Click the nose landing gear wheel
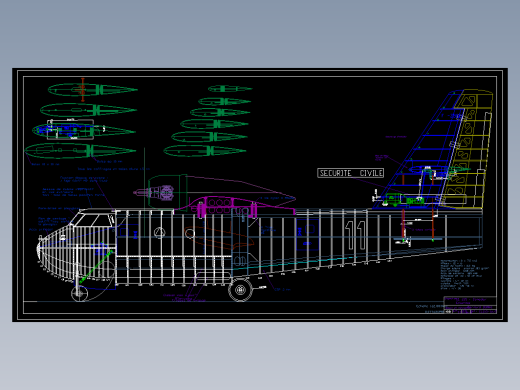The width and height of the screenshot is (520, 390). 79,293
